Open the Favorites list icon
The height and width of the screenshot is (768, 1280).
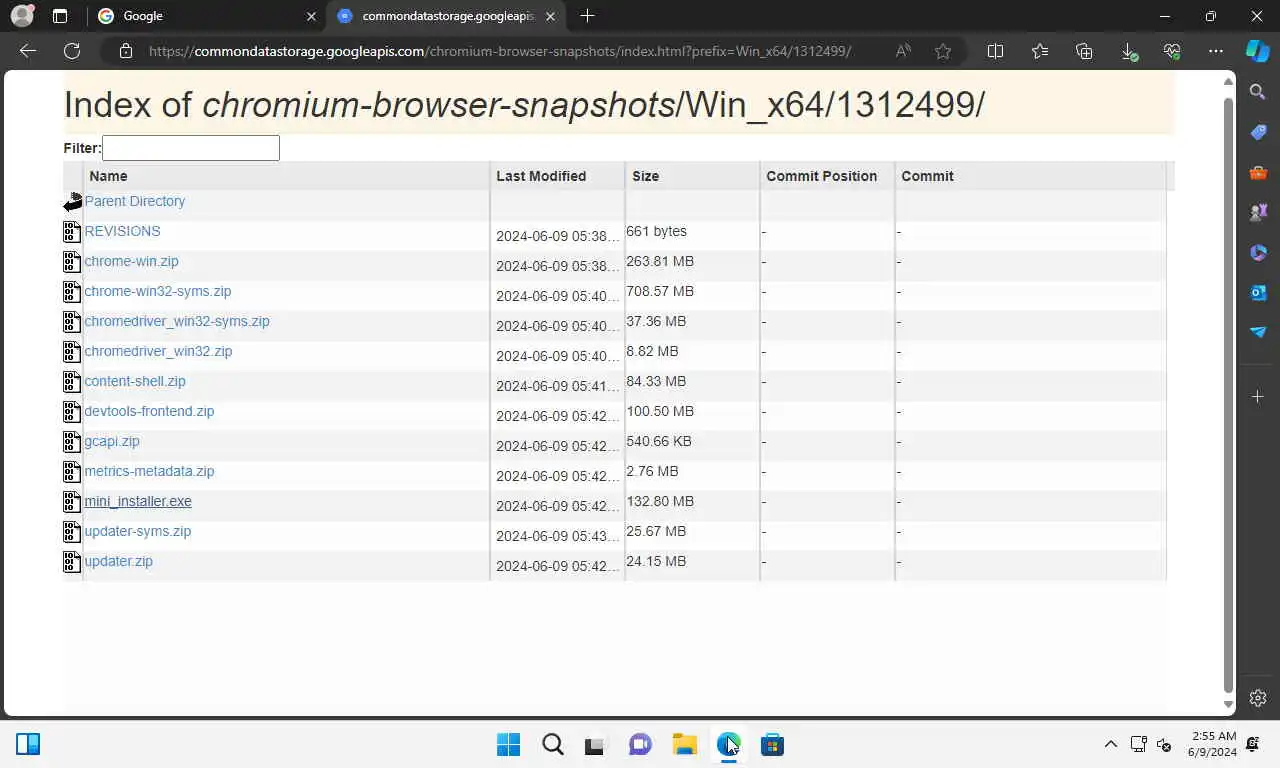(1040, 51)
